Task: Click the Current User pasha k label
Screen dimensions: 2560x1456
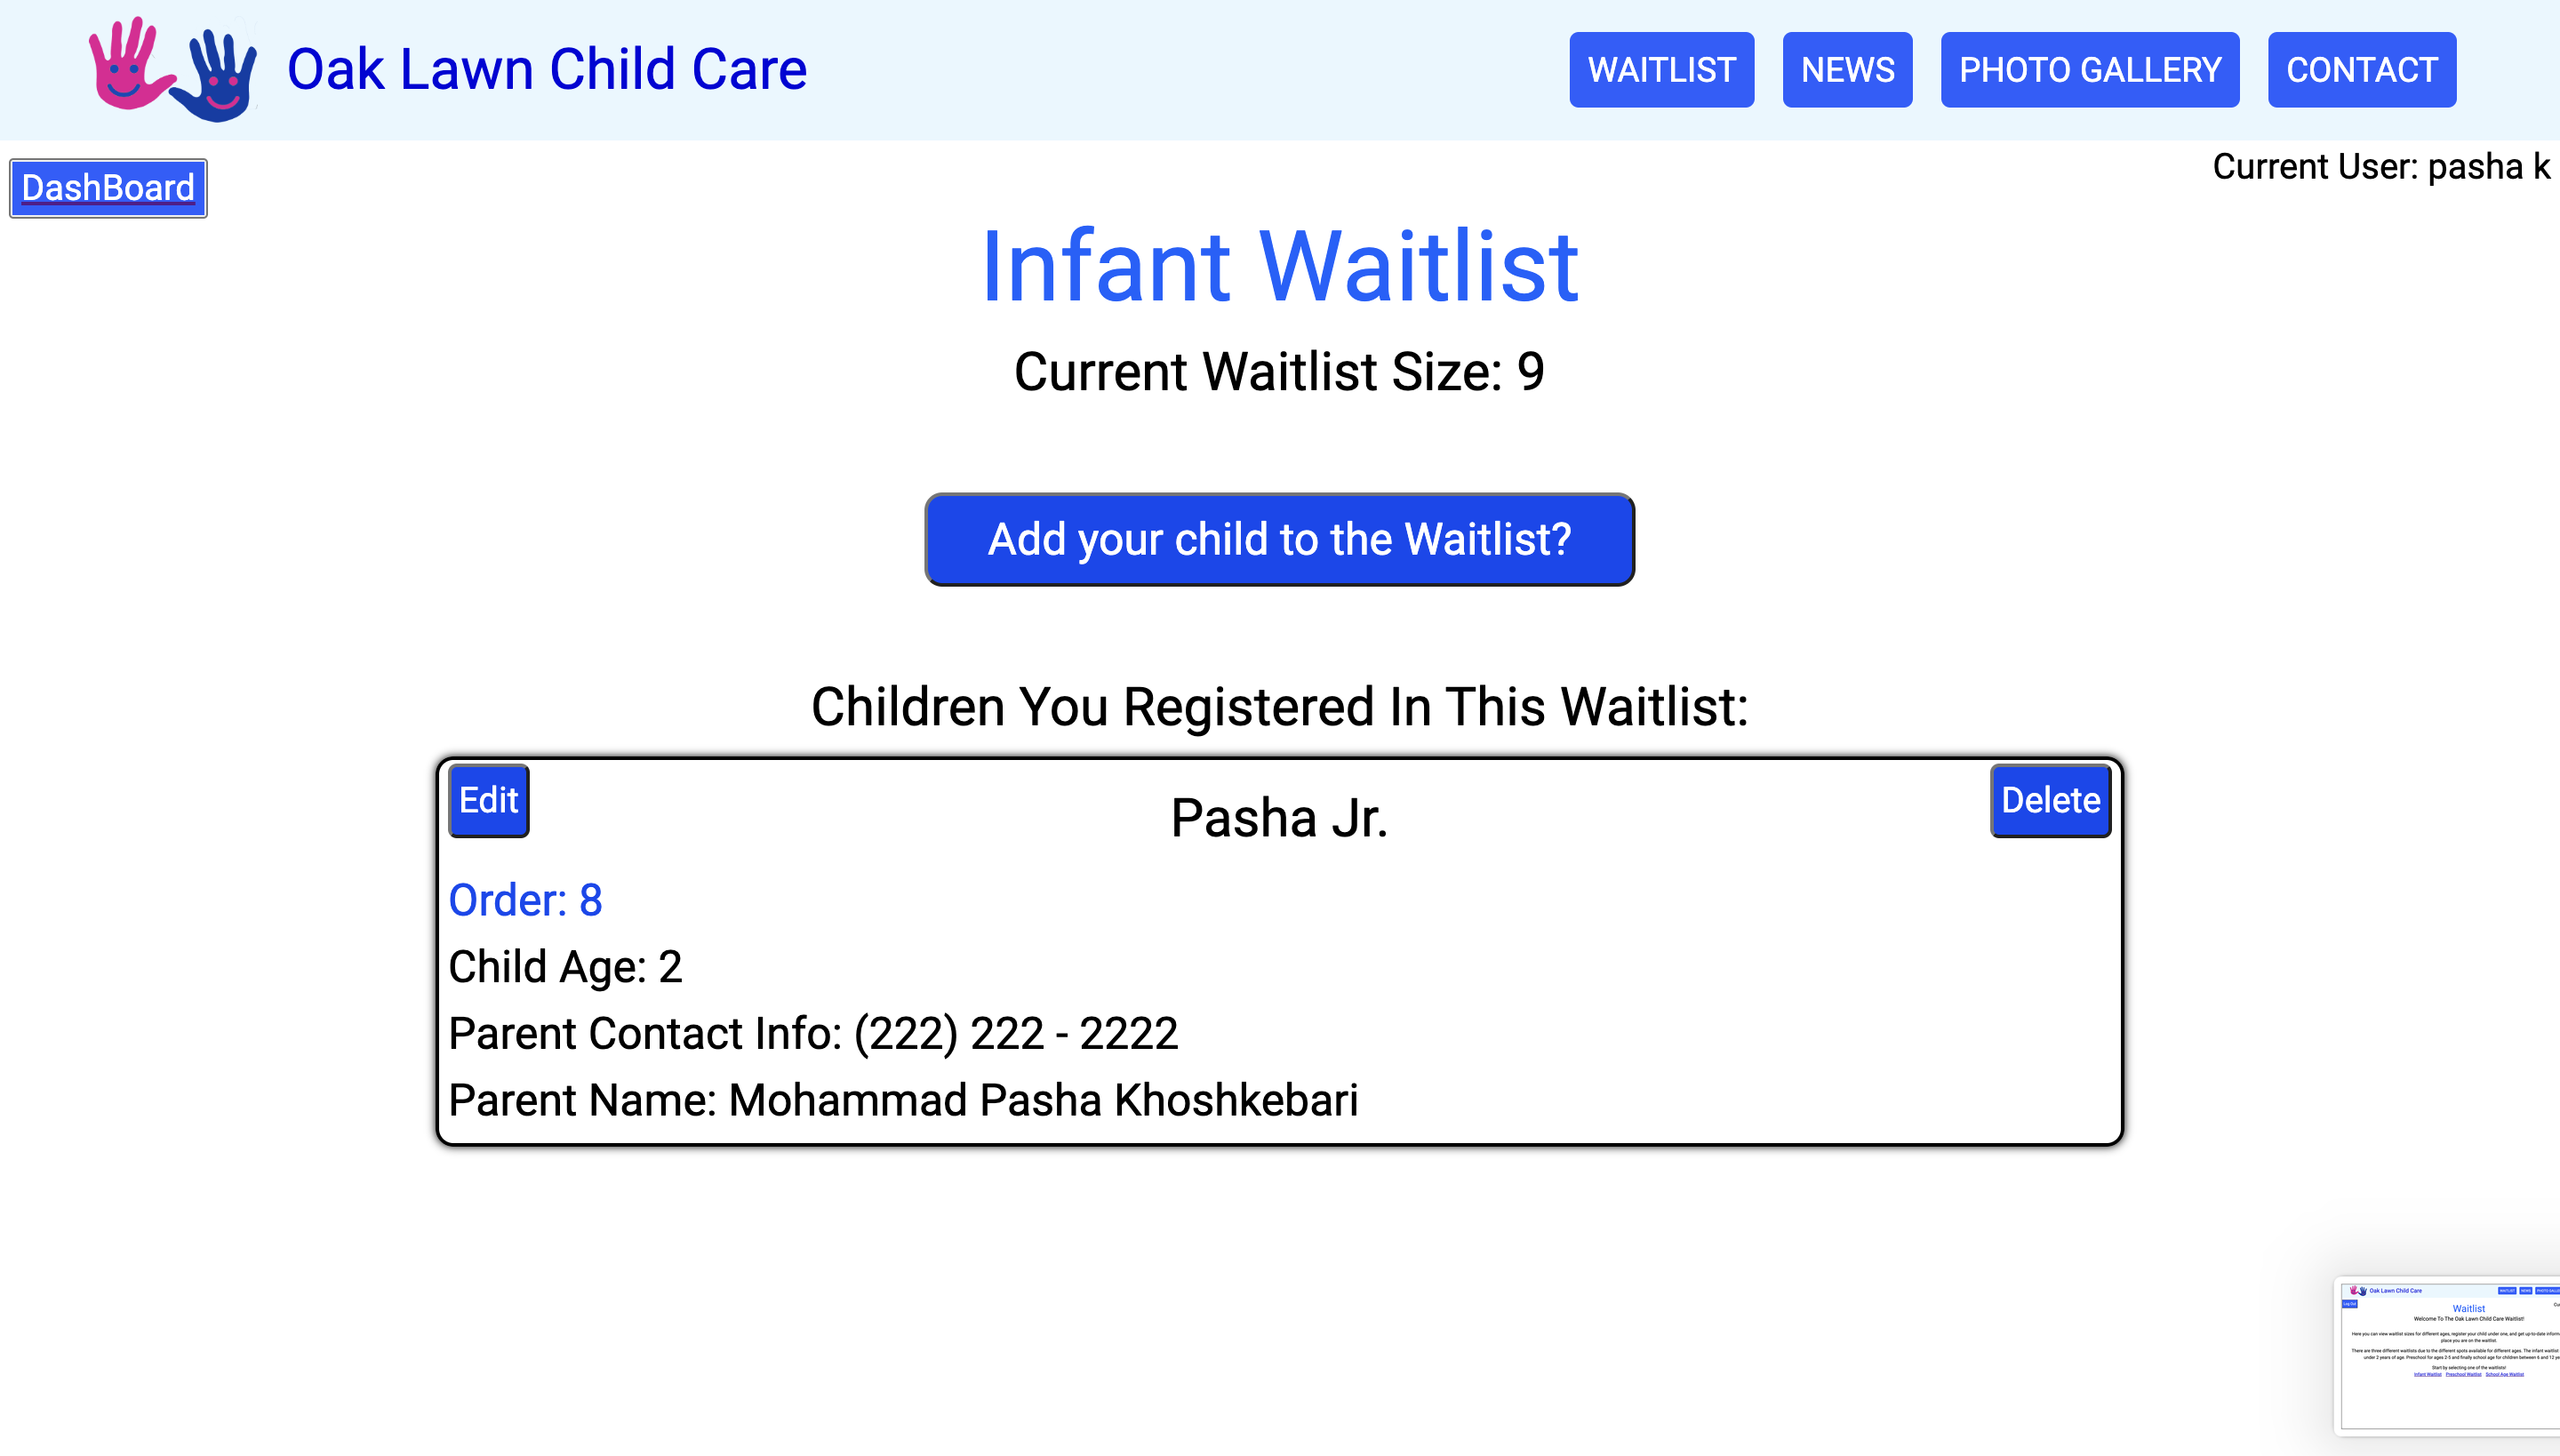Action: coord(2380,166)
